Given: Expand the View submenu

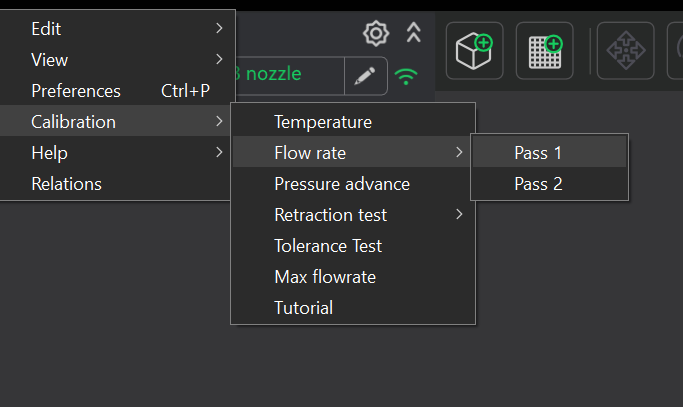Looking at the screenshot, I should click(118, 60).
